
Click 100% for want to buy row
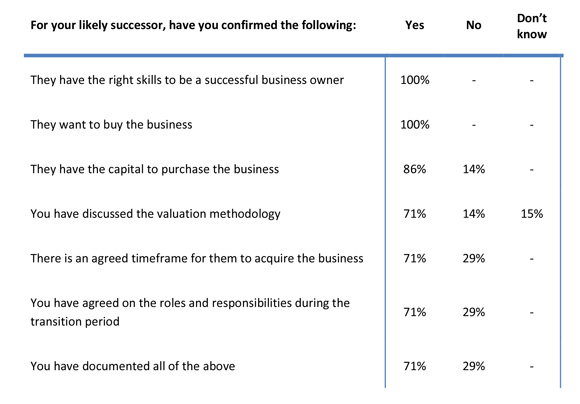point(415,125)
